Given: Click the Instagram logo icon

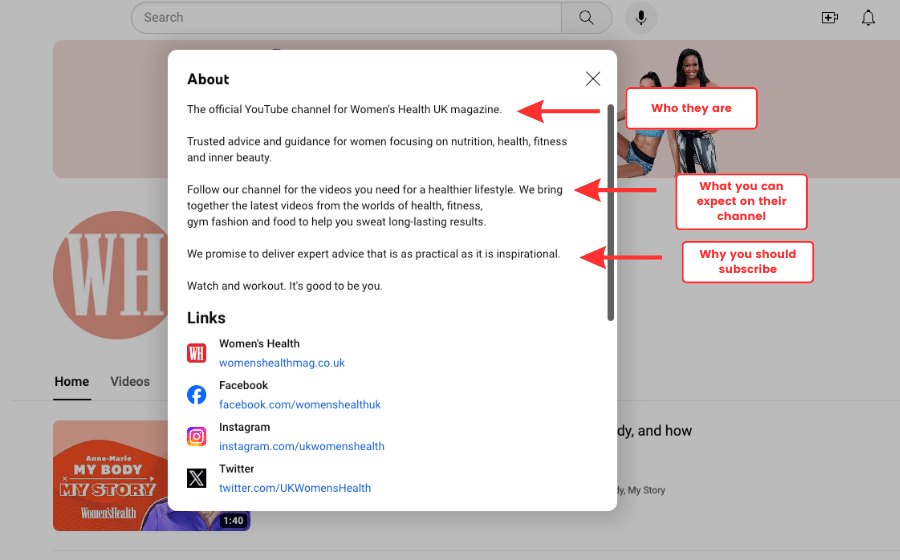Looking at the screenshot, I should click(197, 436).
